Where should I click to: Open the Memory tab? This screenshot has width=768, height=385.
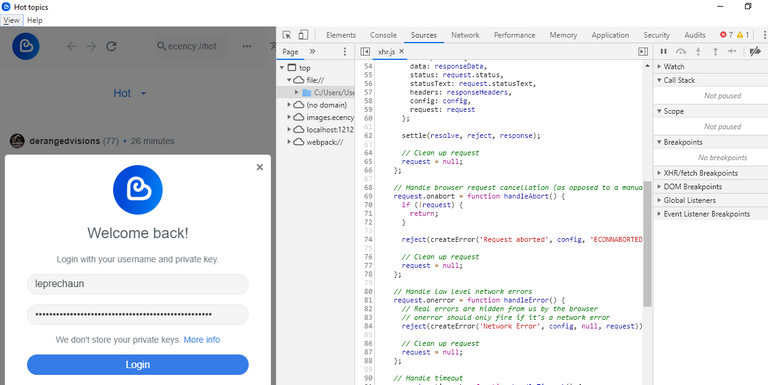pyautogui.click(x=563, y=35)
